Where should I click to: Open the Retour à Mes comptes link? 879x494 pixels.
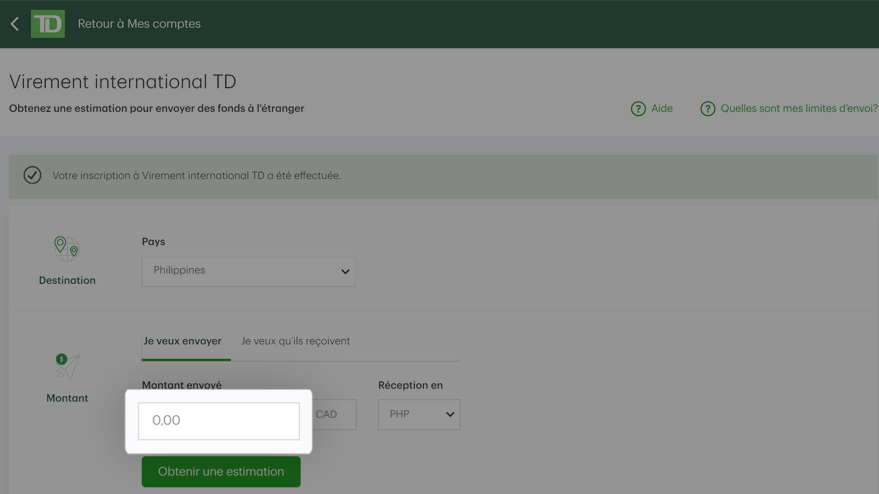pyautogui.click(x=139, y=24)
